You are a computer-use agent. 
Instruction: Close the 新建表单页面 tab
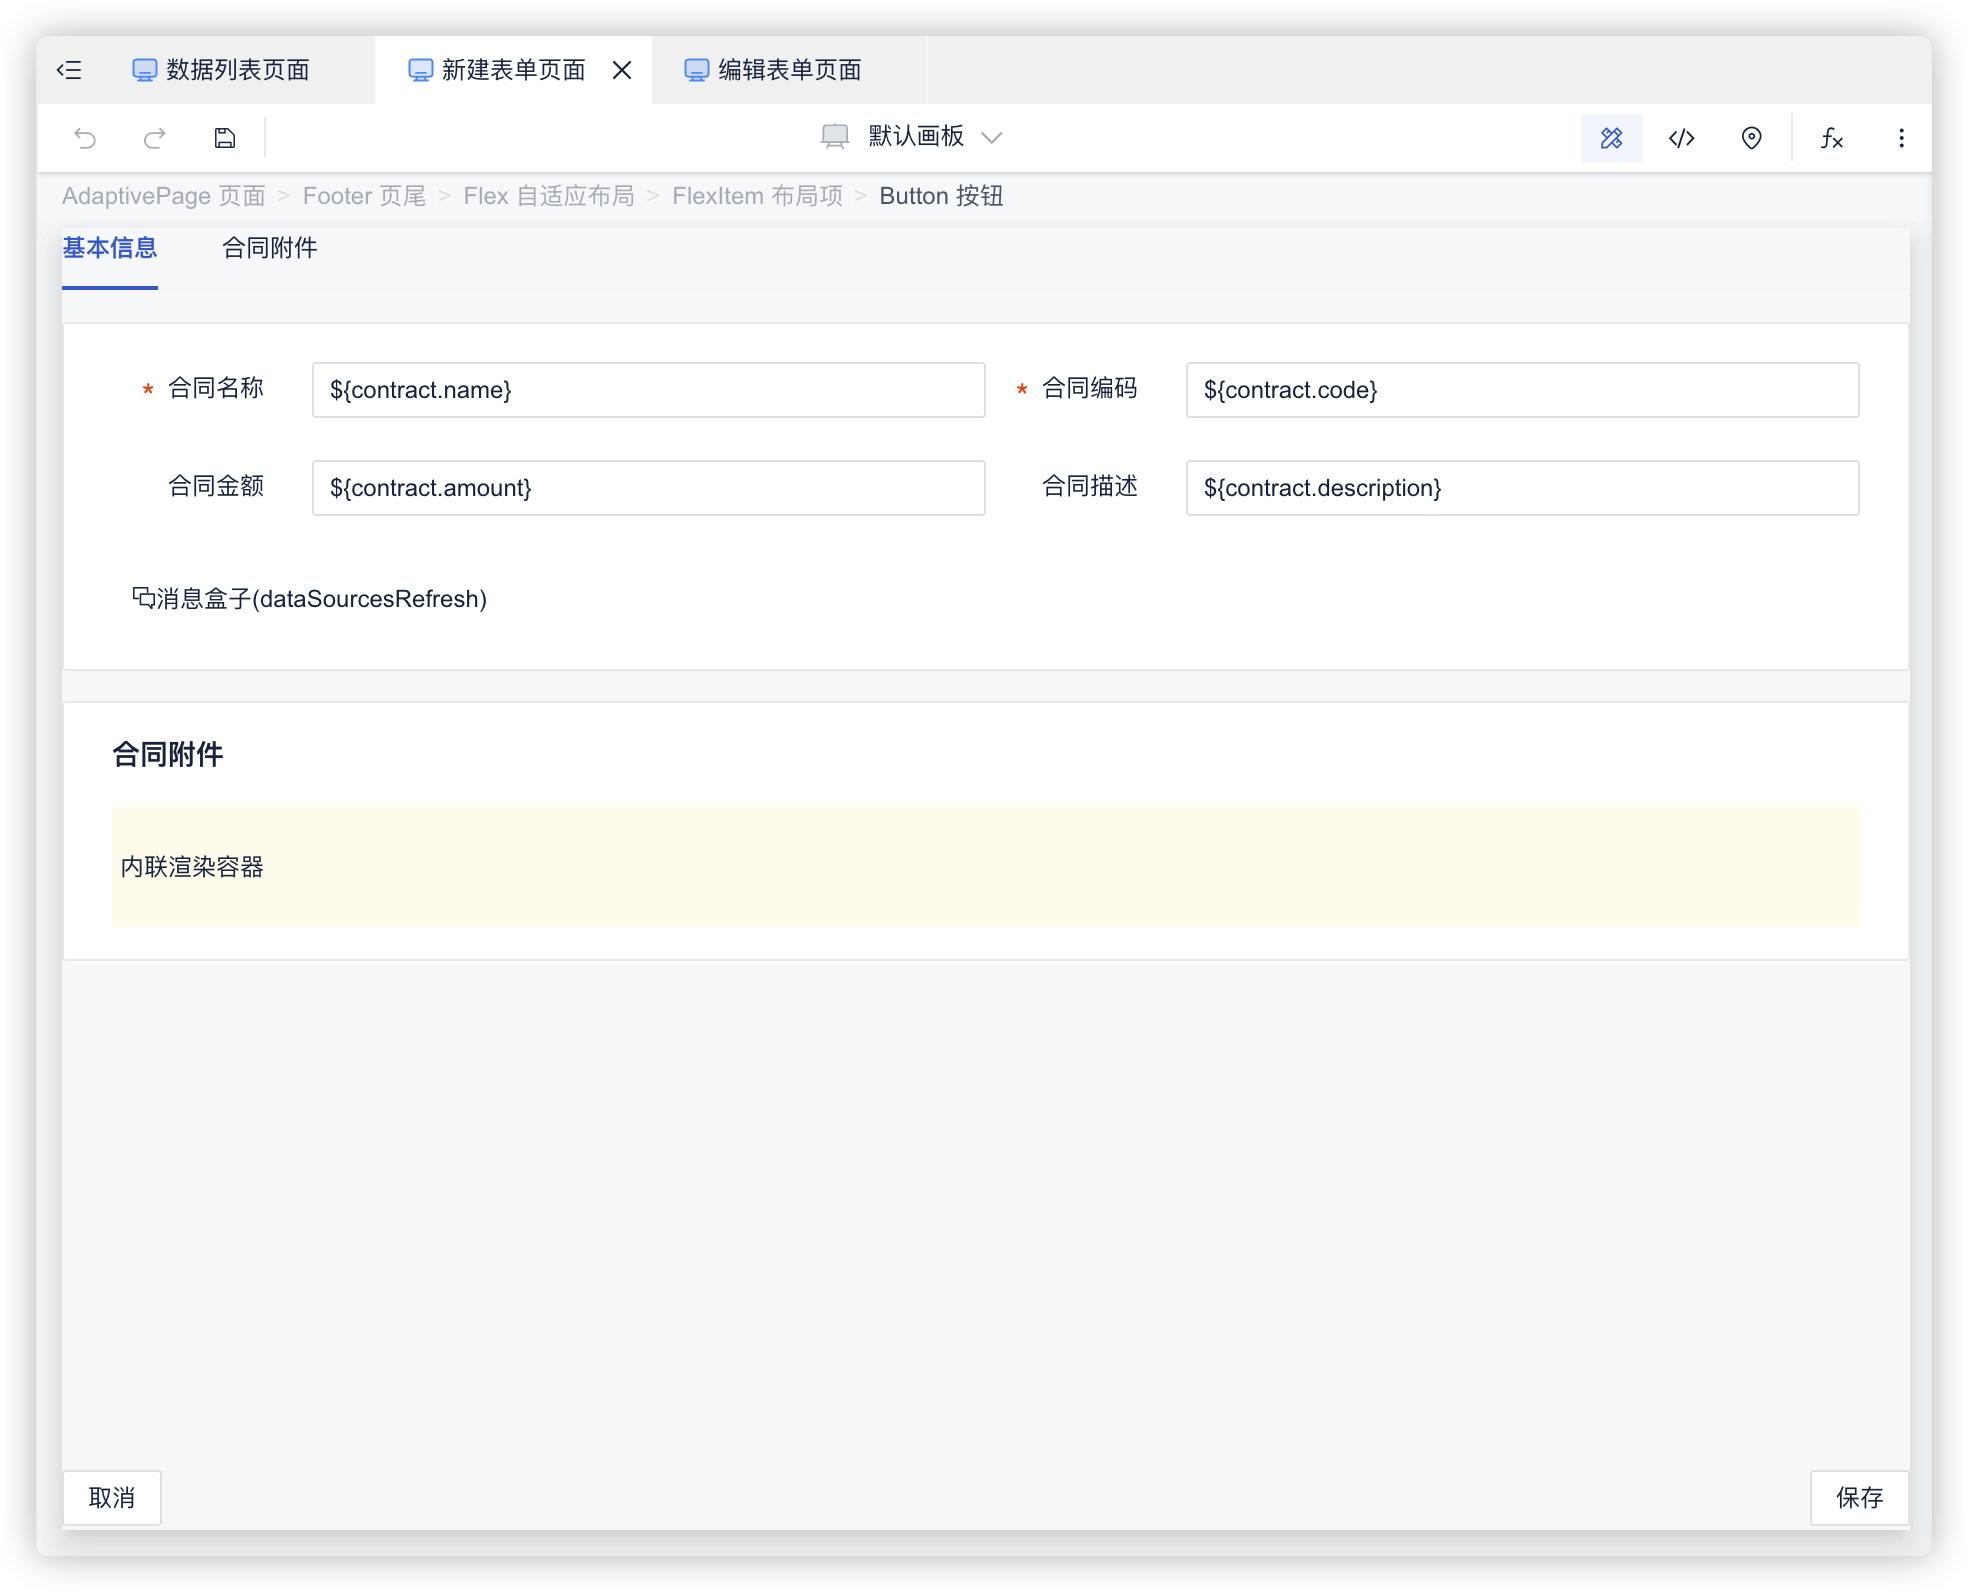(x=622, y=70)
